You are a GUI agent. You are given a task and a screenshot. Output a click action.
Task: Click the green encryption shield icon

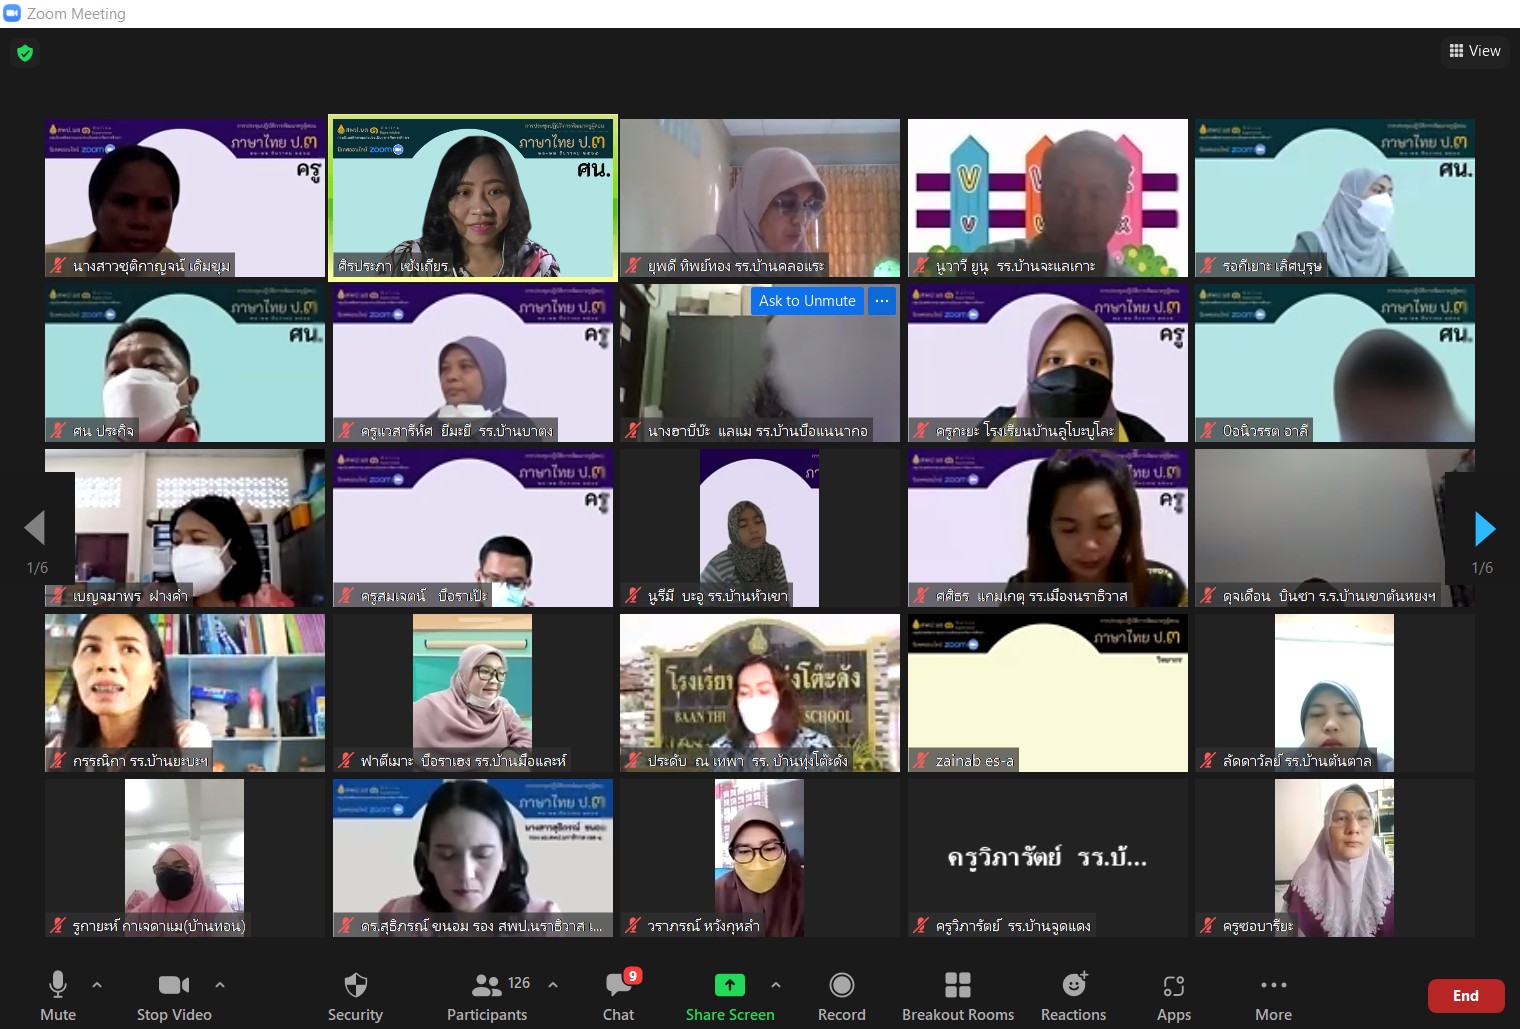(x=25, y=53)
